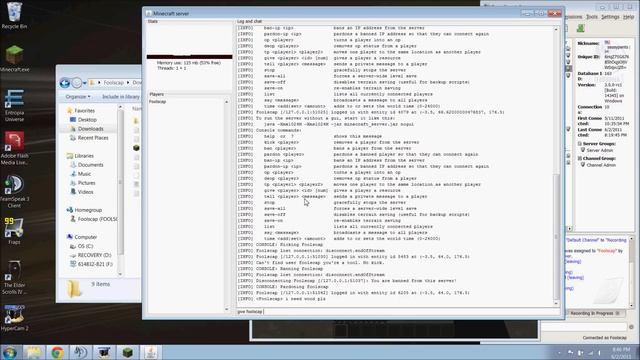This screenshot has width=640, height=360.
Task: Click Server Admin group in TeamSpeak info
Action: point(599,151)
